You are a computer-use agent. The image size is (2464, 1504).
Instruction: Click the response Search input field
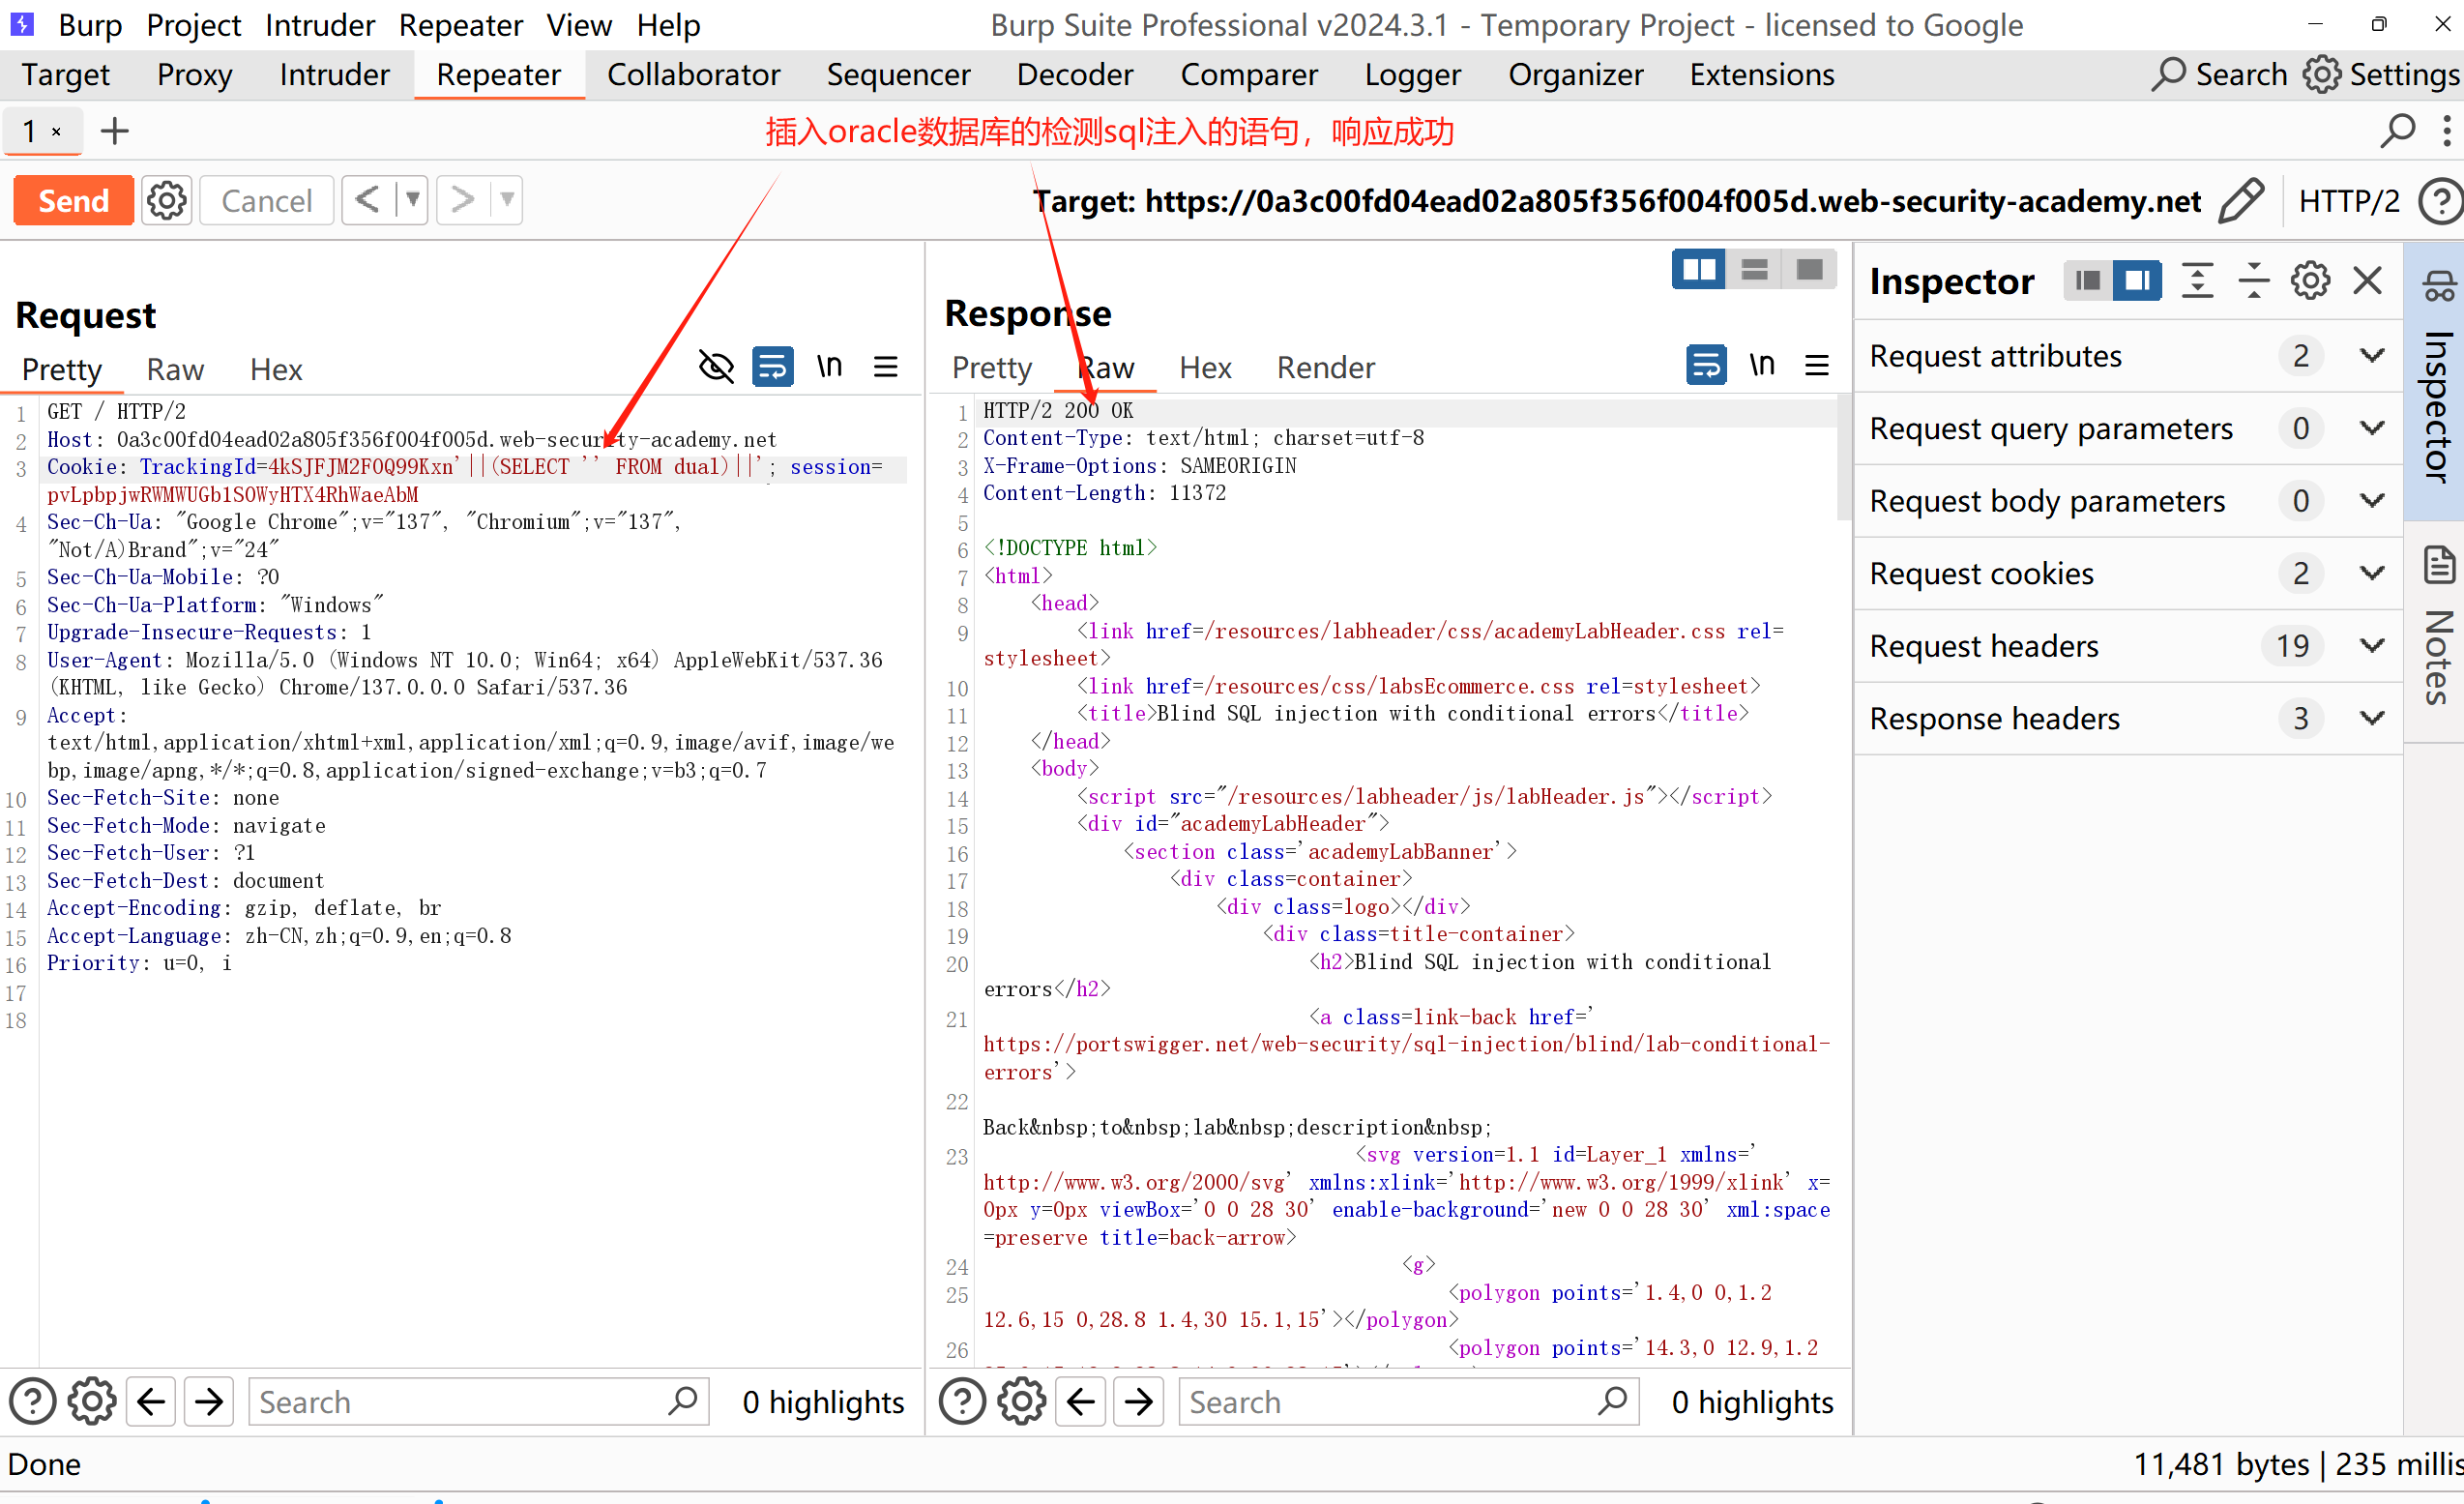coord(1390,1402)
